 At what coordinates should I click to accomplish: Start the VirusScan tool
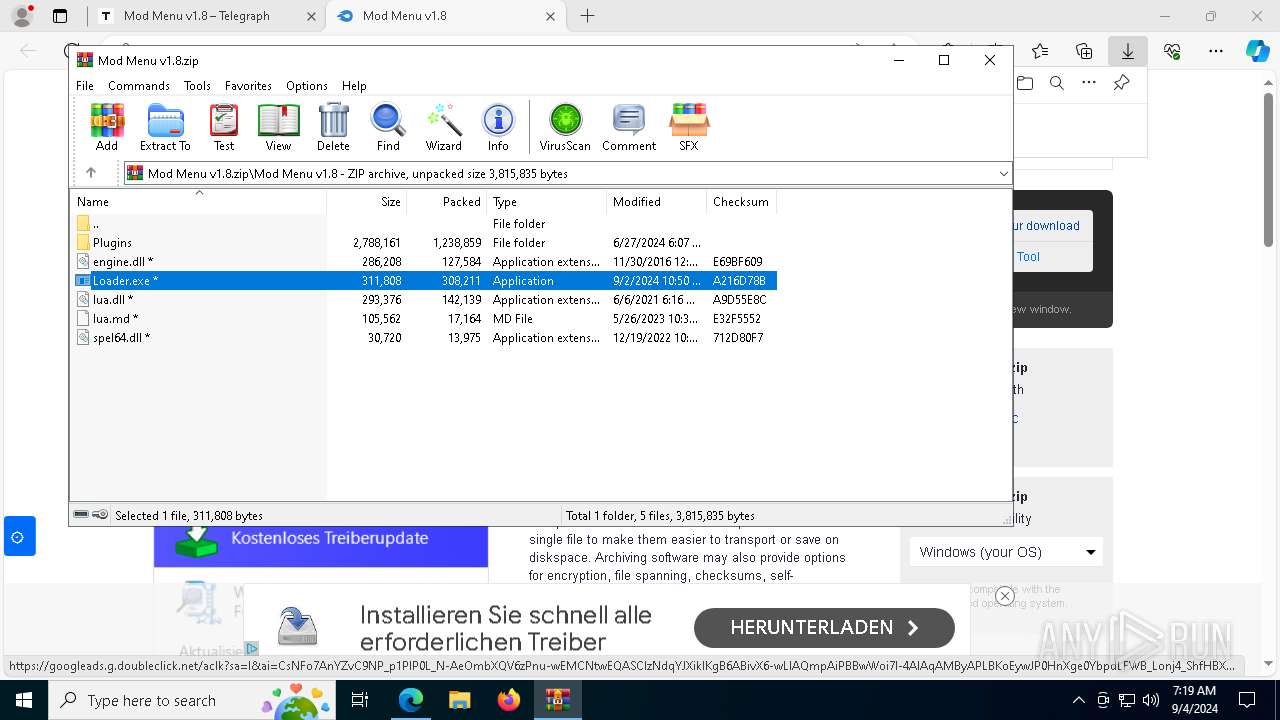pos(565,127)
